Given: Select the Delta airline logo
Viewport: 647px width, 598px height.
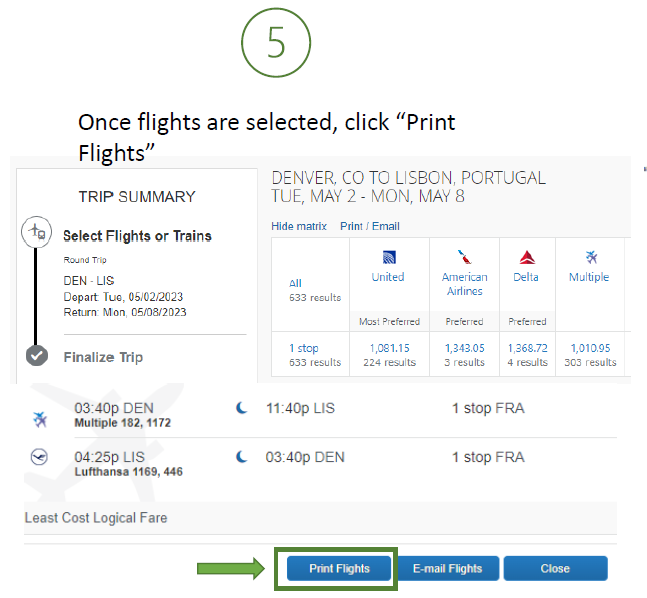Looking at the screenshot, I should (x=526, y=258).
